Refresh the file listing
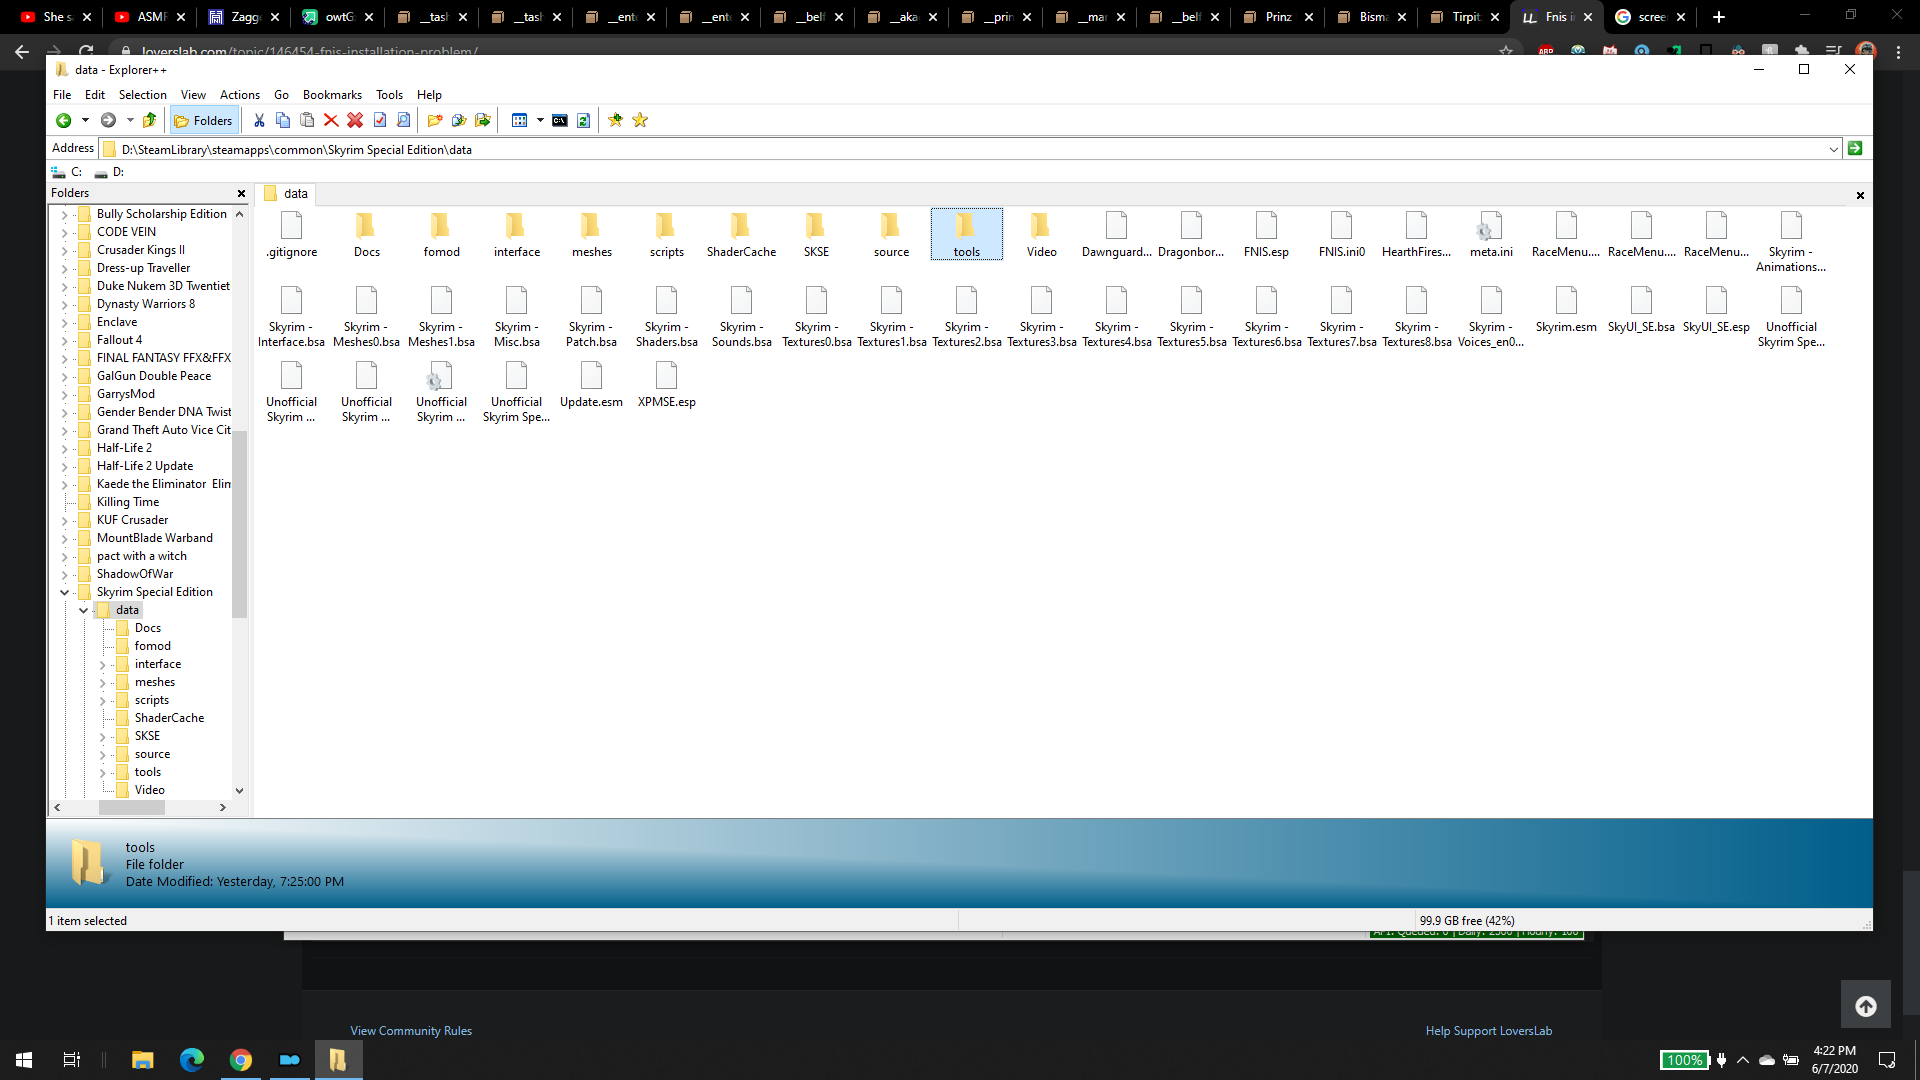This screenshot has height=1080, width=1920. (584, 121)
